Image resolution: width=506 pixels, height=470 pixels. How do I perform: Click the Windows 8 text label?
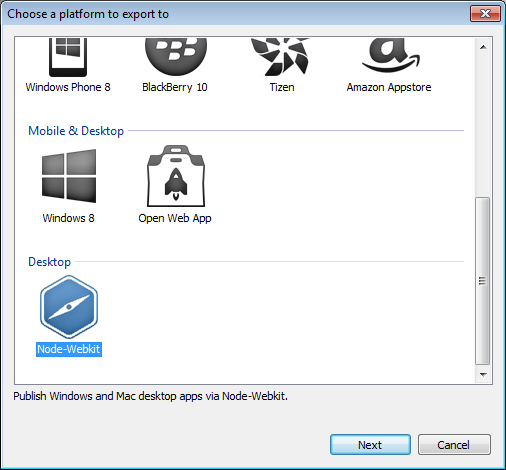[69, 218]
